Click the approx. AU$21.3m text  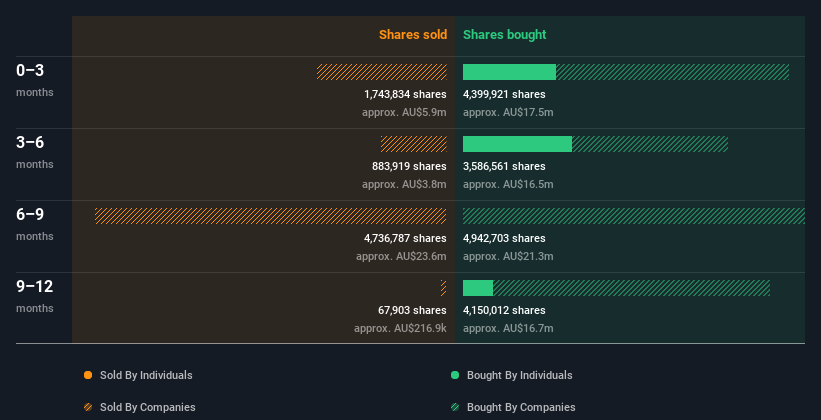(x=508, y=257)
